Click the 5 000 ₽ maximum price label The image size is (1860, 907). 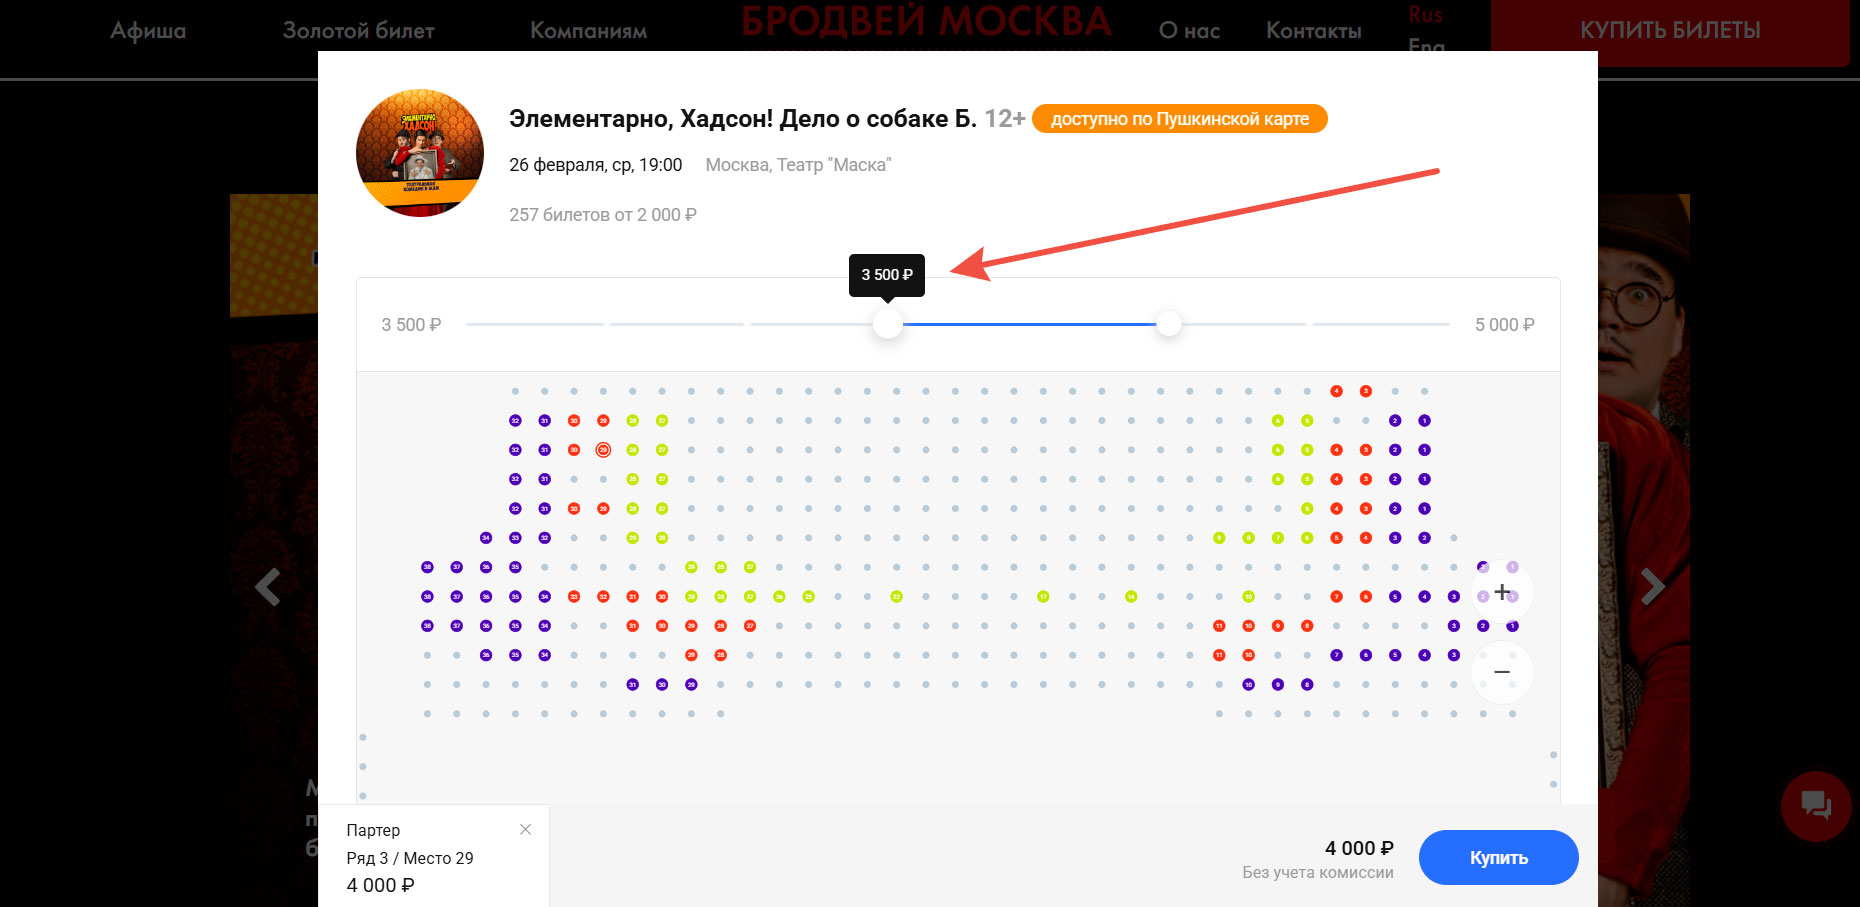pos(1505,325)
